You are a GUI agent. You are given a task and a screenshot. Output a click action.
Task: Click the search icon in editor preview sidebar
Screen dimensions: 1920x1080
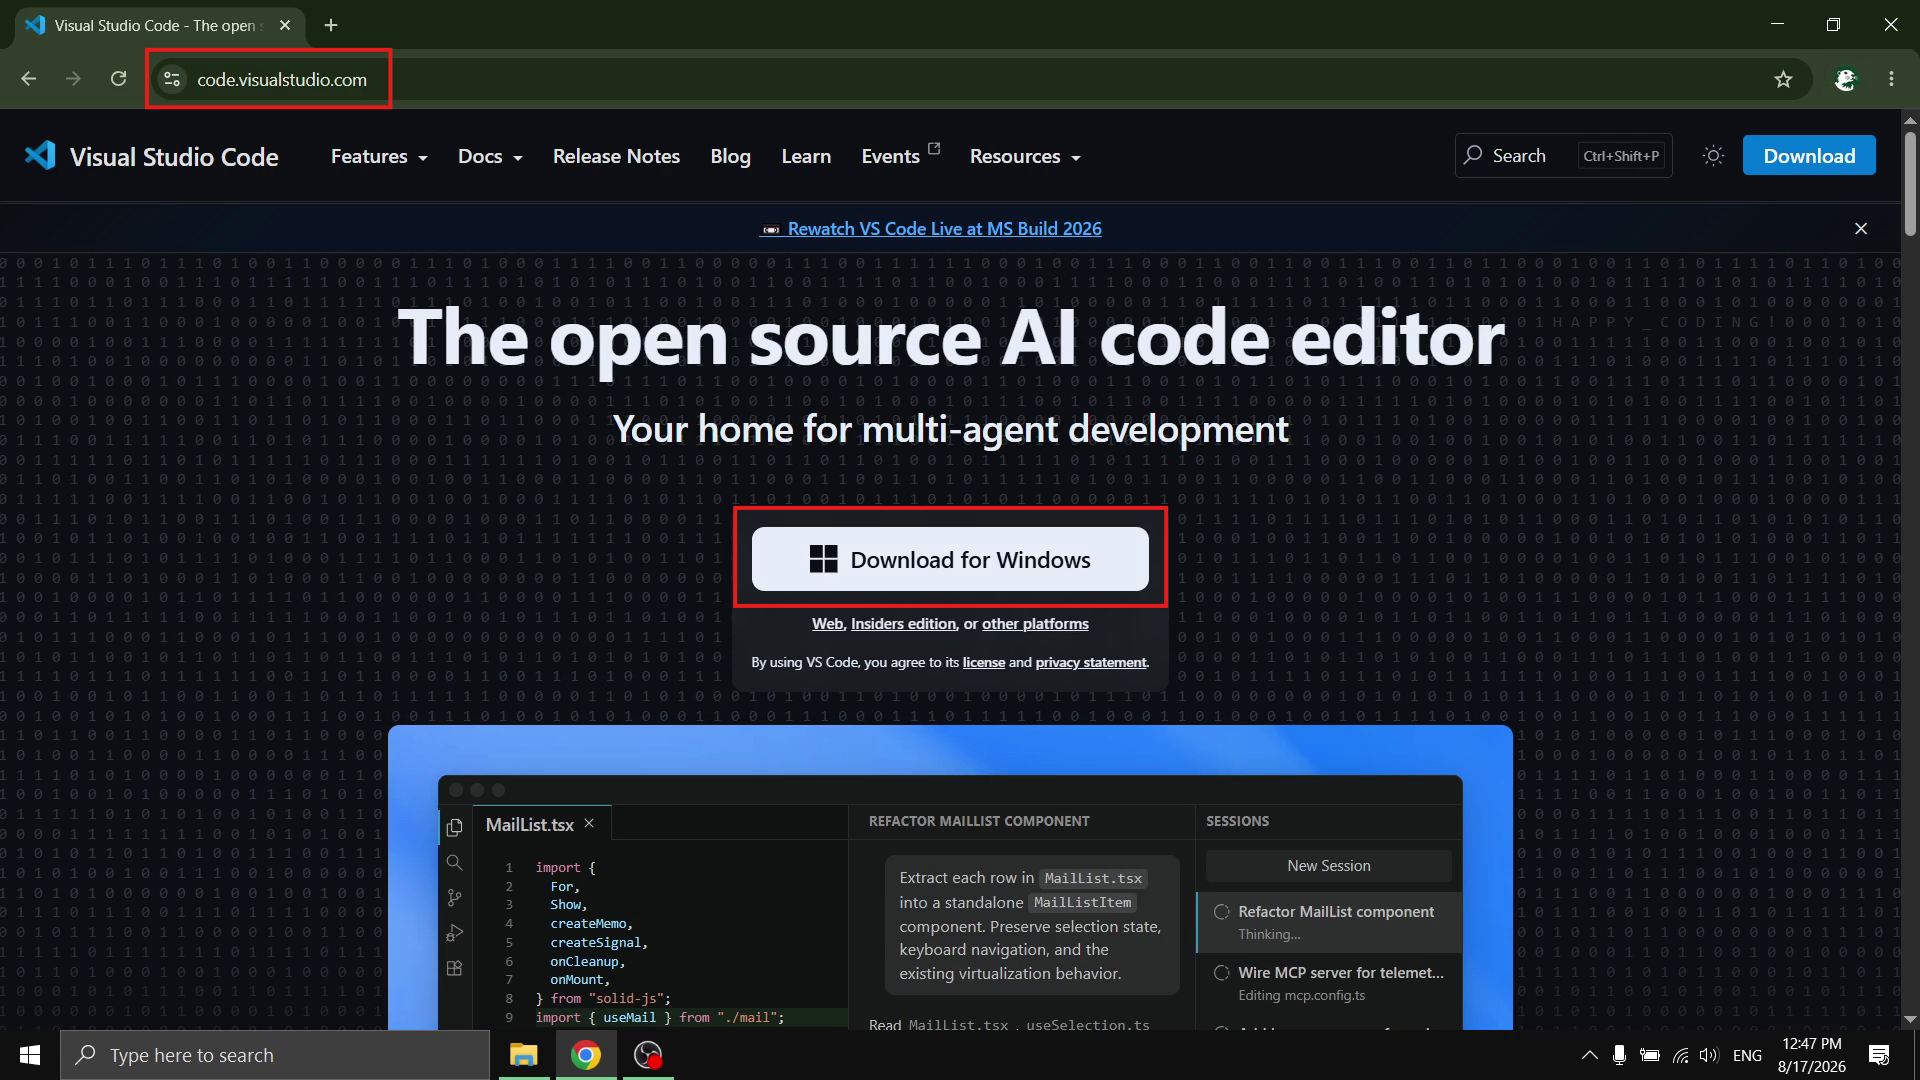coord(454,862)
